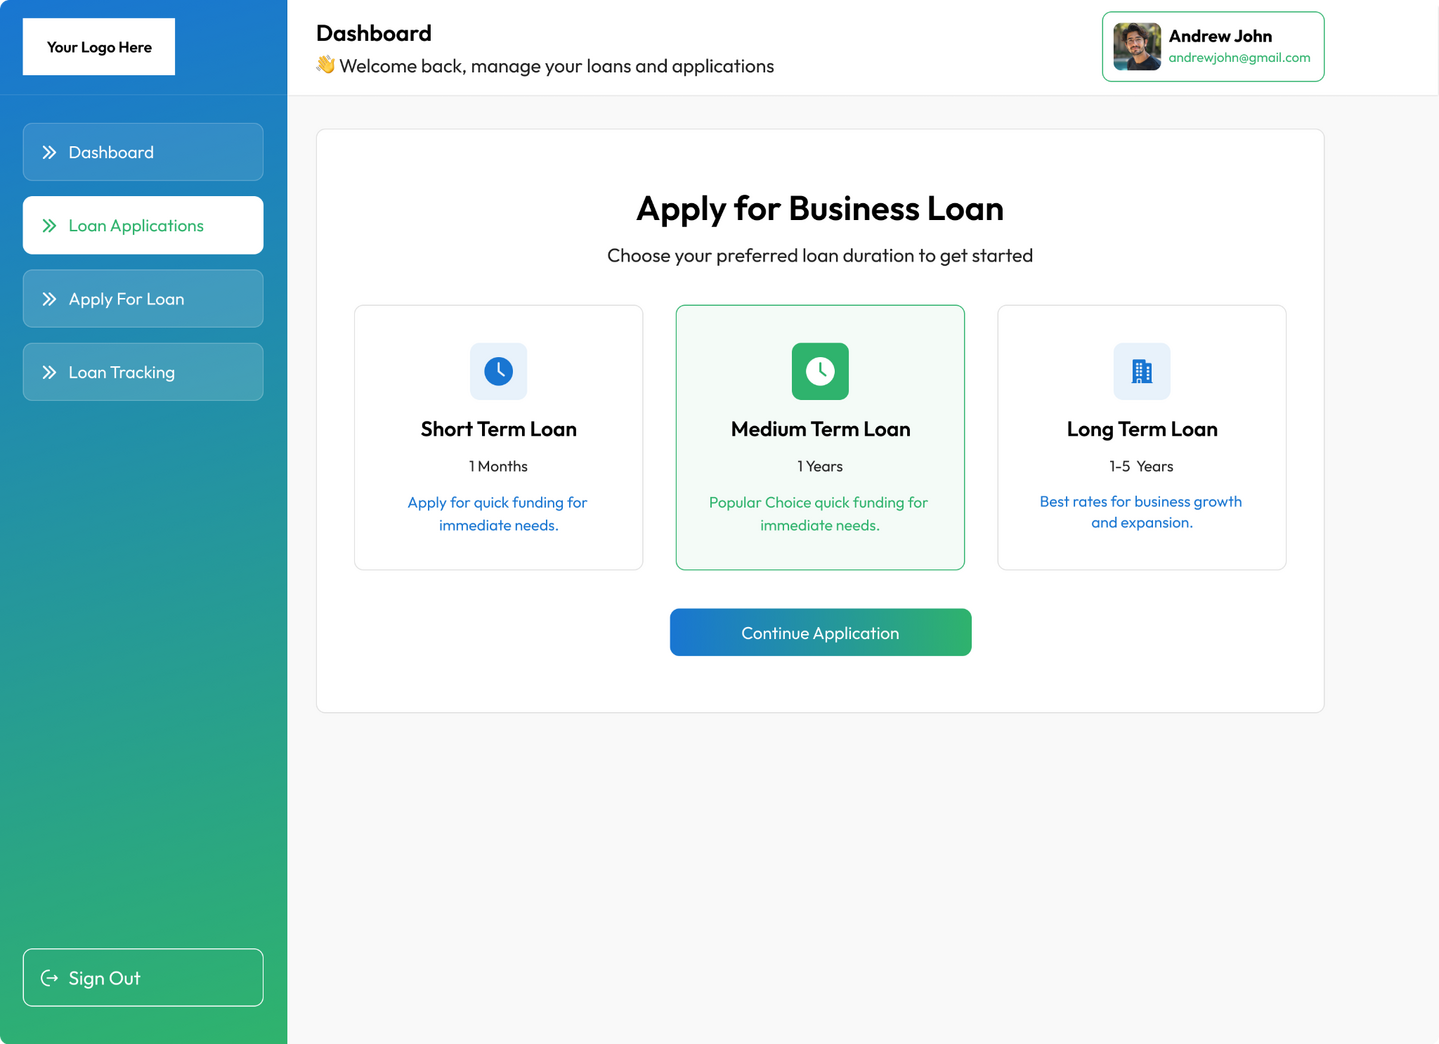1439x1044 pixels.
Task: Click the chevron icon beside Apply For Loan
Action: click(x=49, y=299)
